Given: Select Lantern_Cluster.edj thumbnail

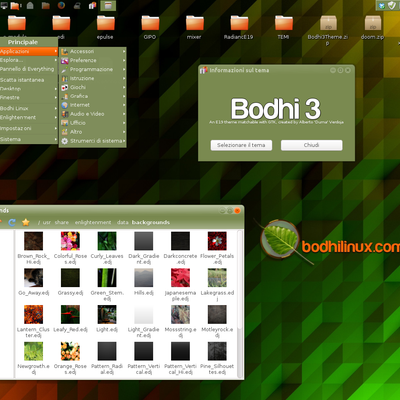Looking at the screenshot, I should (33, 314).
